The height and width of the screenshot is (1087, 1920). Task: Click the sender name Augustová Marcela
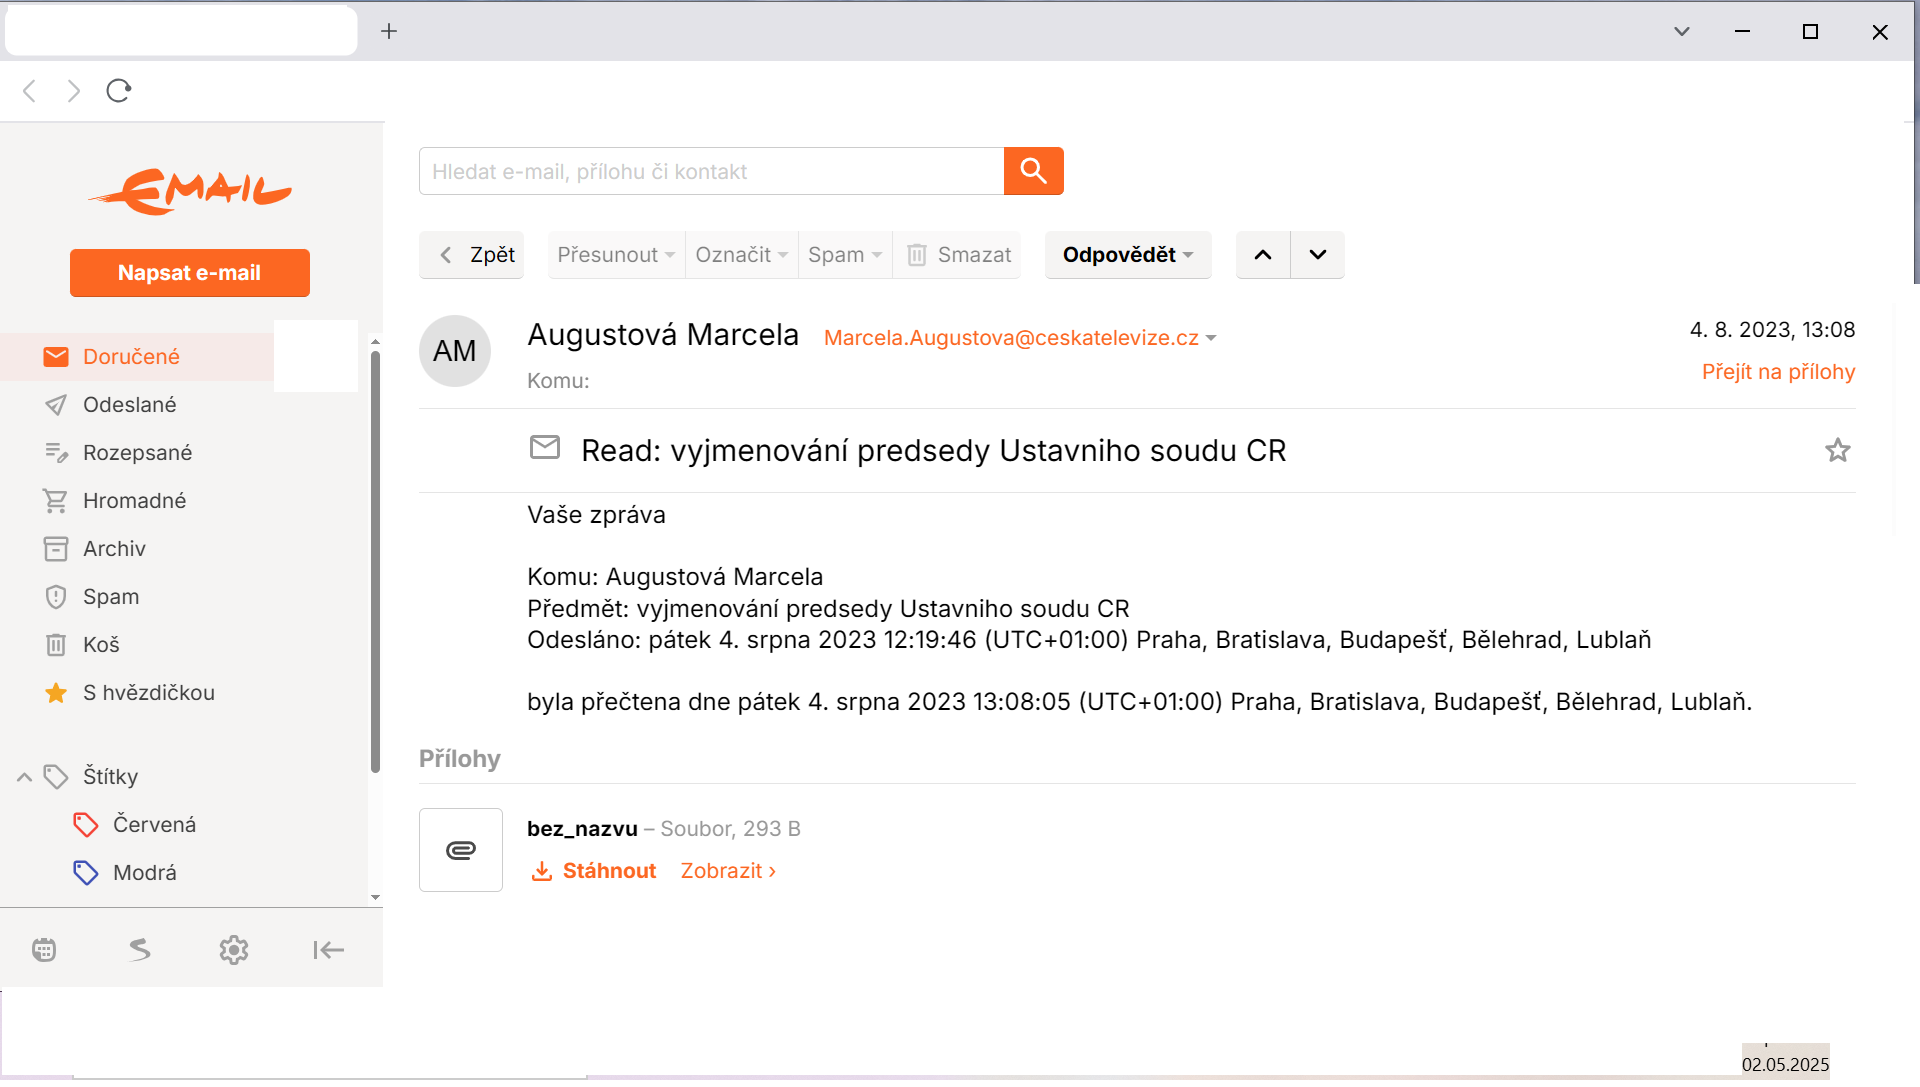[663, 335]
